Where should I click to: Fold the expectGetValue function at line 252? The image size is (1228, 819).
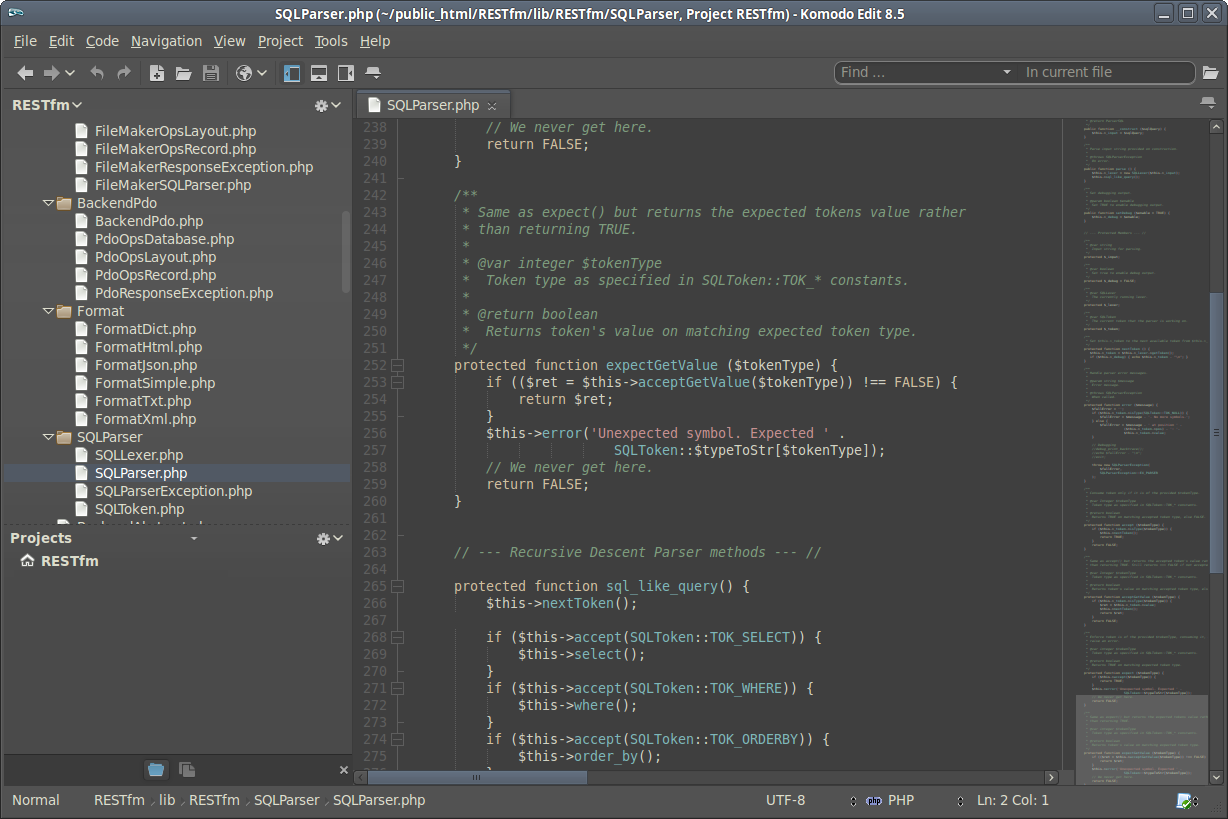click(397, 366)
